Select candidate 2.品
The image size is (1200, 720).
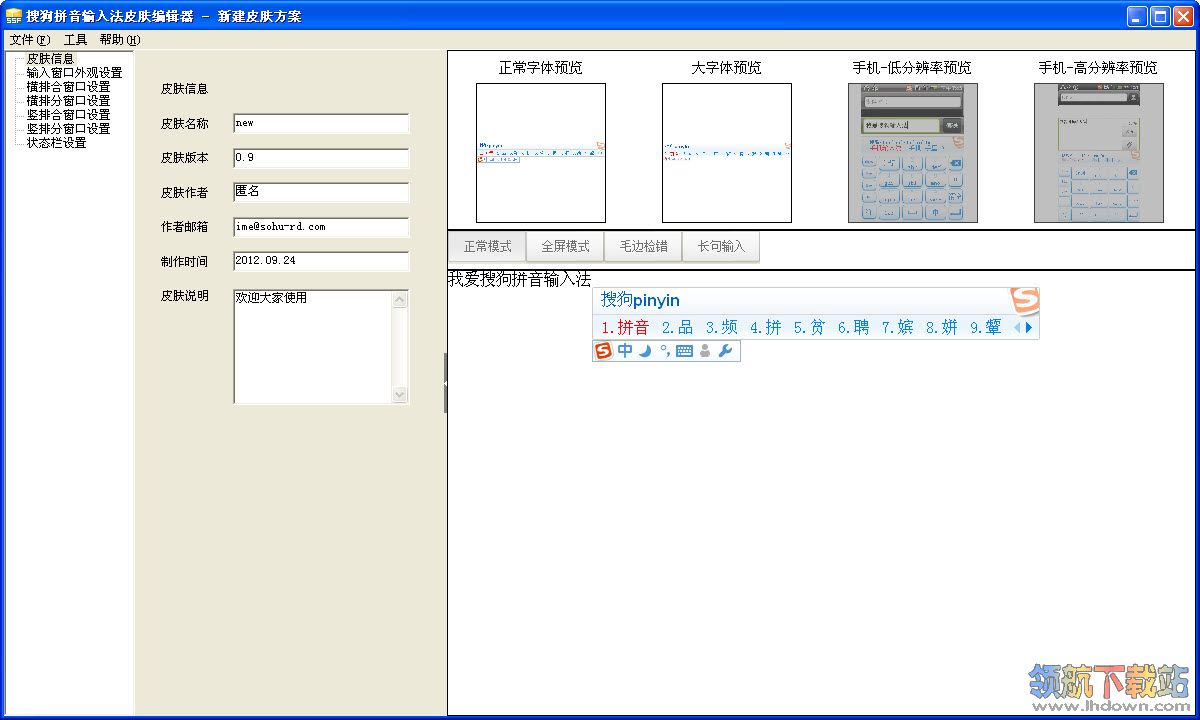tap(677, 327)
